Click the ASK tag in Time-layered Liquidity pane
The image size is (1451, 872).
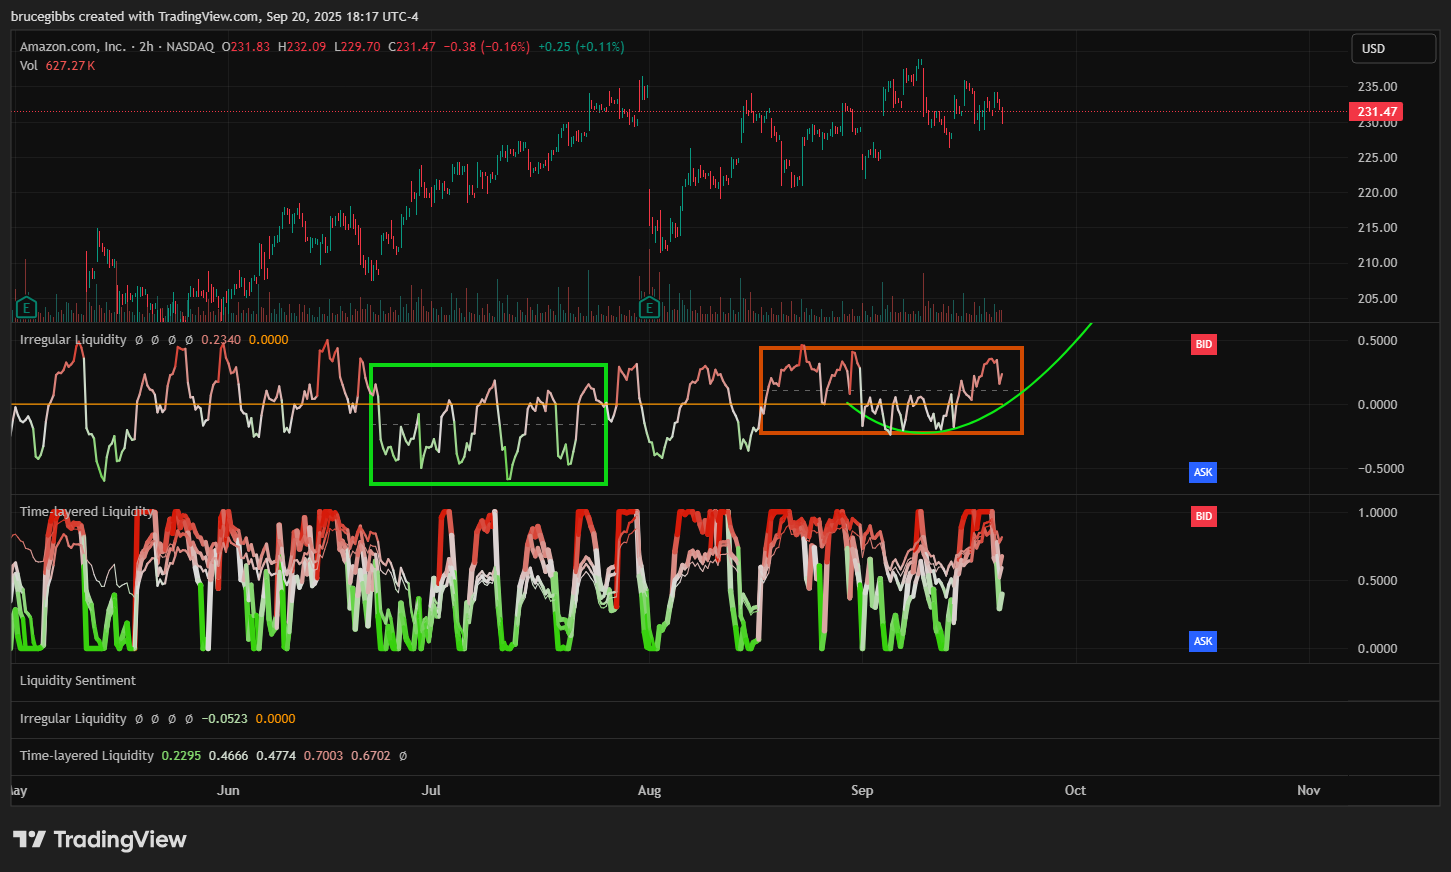coord(1203,641)
